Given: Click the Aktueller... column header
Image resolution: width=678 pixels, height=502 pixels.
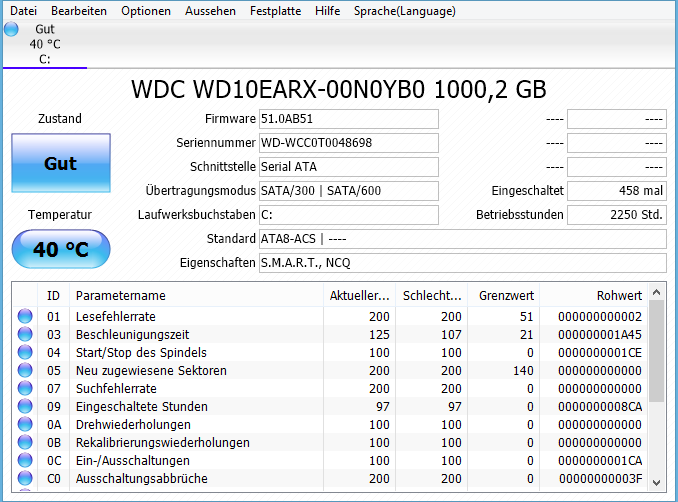Looking at the screenshot, I should [x=359, y=296].
